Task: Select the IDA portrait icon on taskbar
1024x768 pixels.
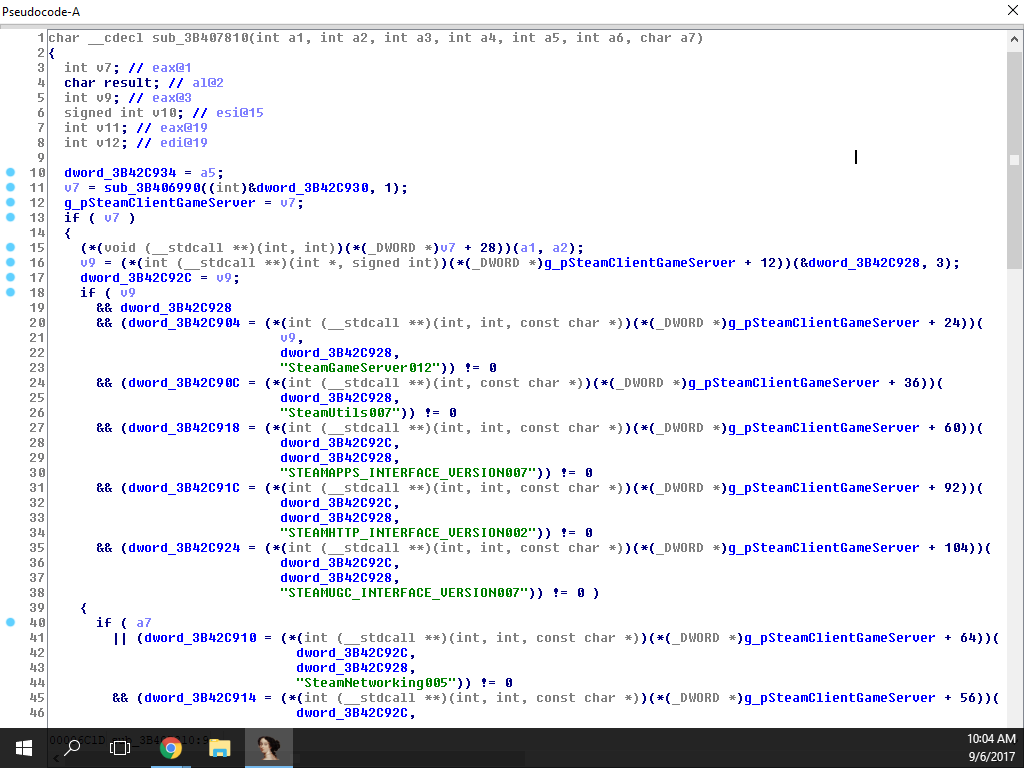Action: pyautogui.click(x=268, y=748)
